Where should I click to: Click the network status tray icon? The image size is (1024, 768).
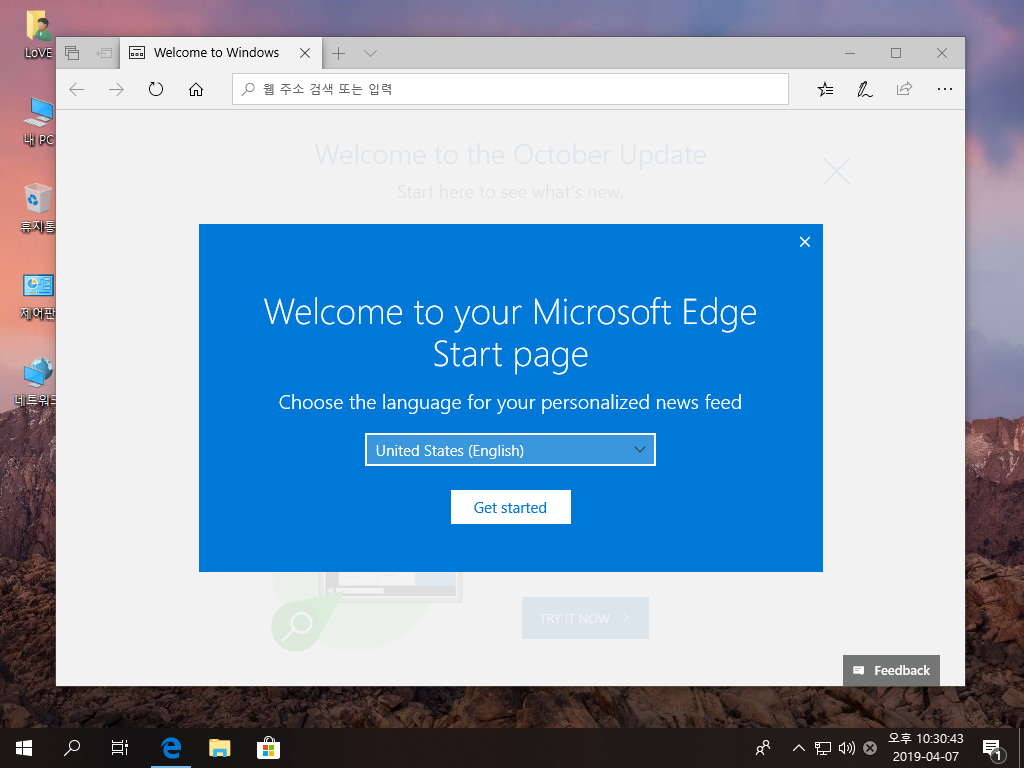pyautogui.click(x=823, y=748)
